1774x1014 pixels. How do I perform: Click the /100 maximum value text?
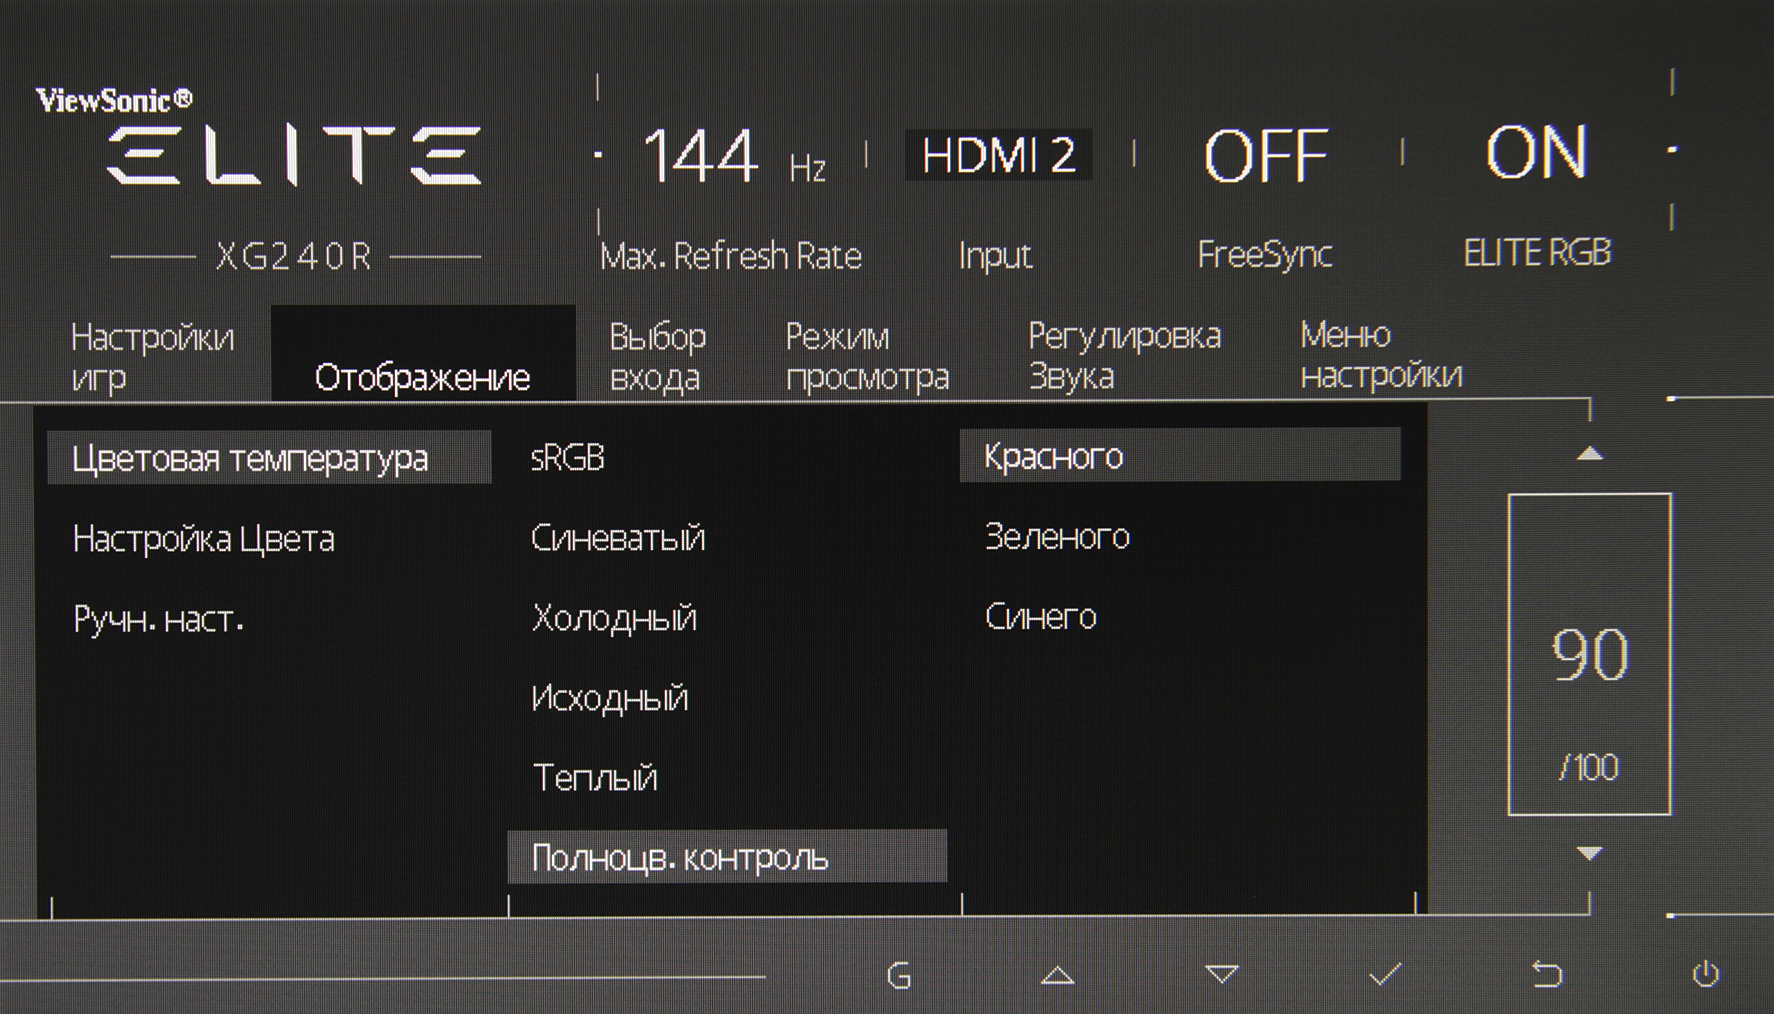click(1589, 767)
